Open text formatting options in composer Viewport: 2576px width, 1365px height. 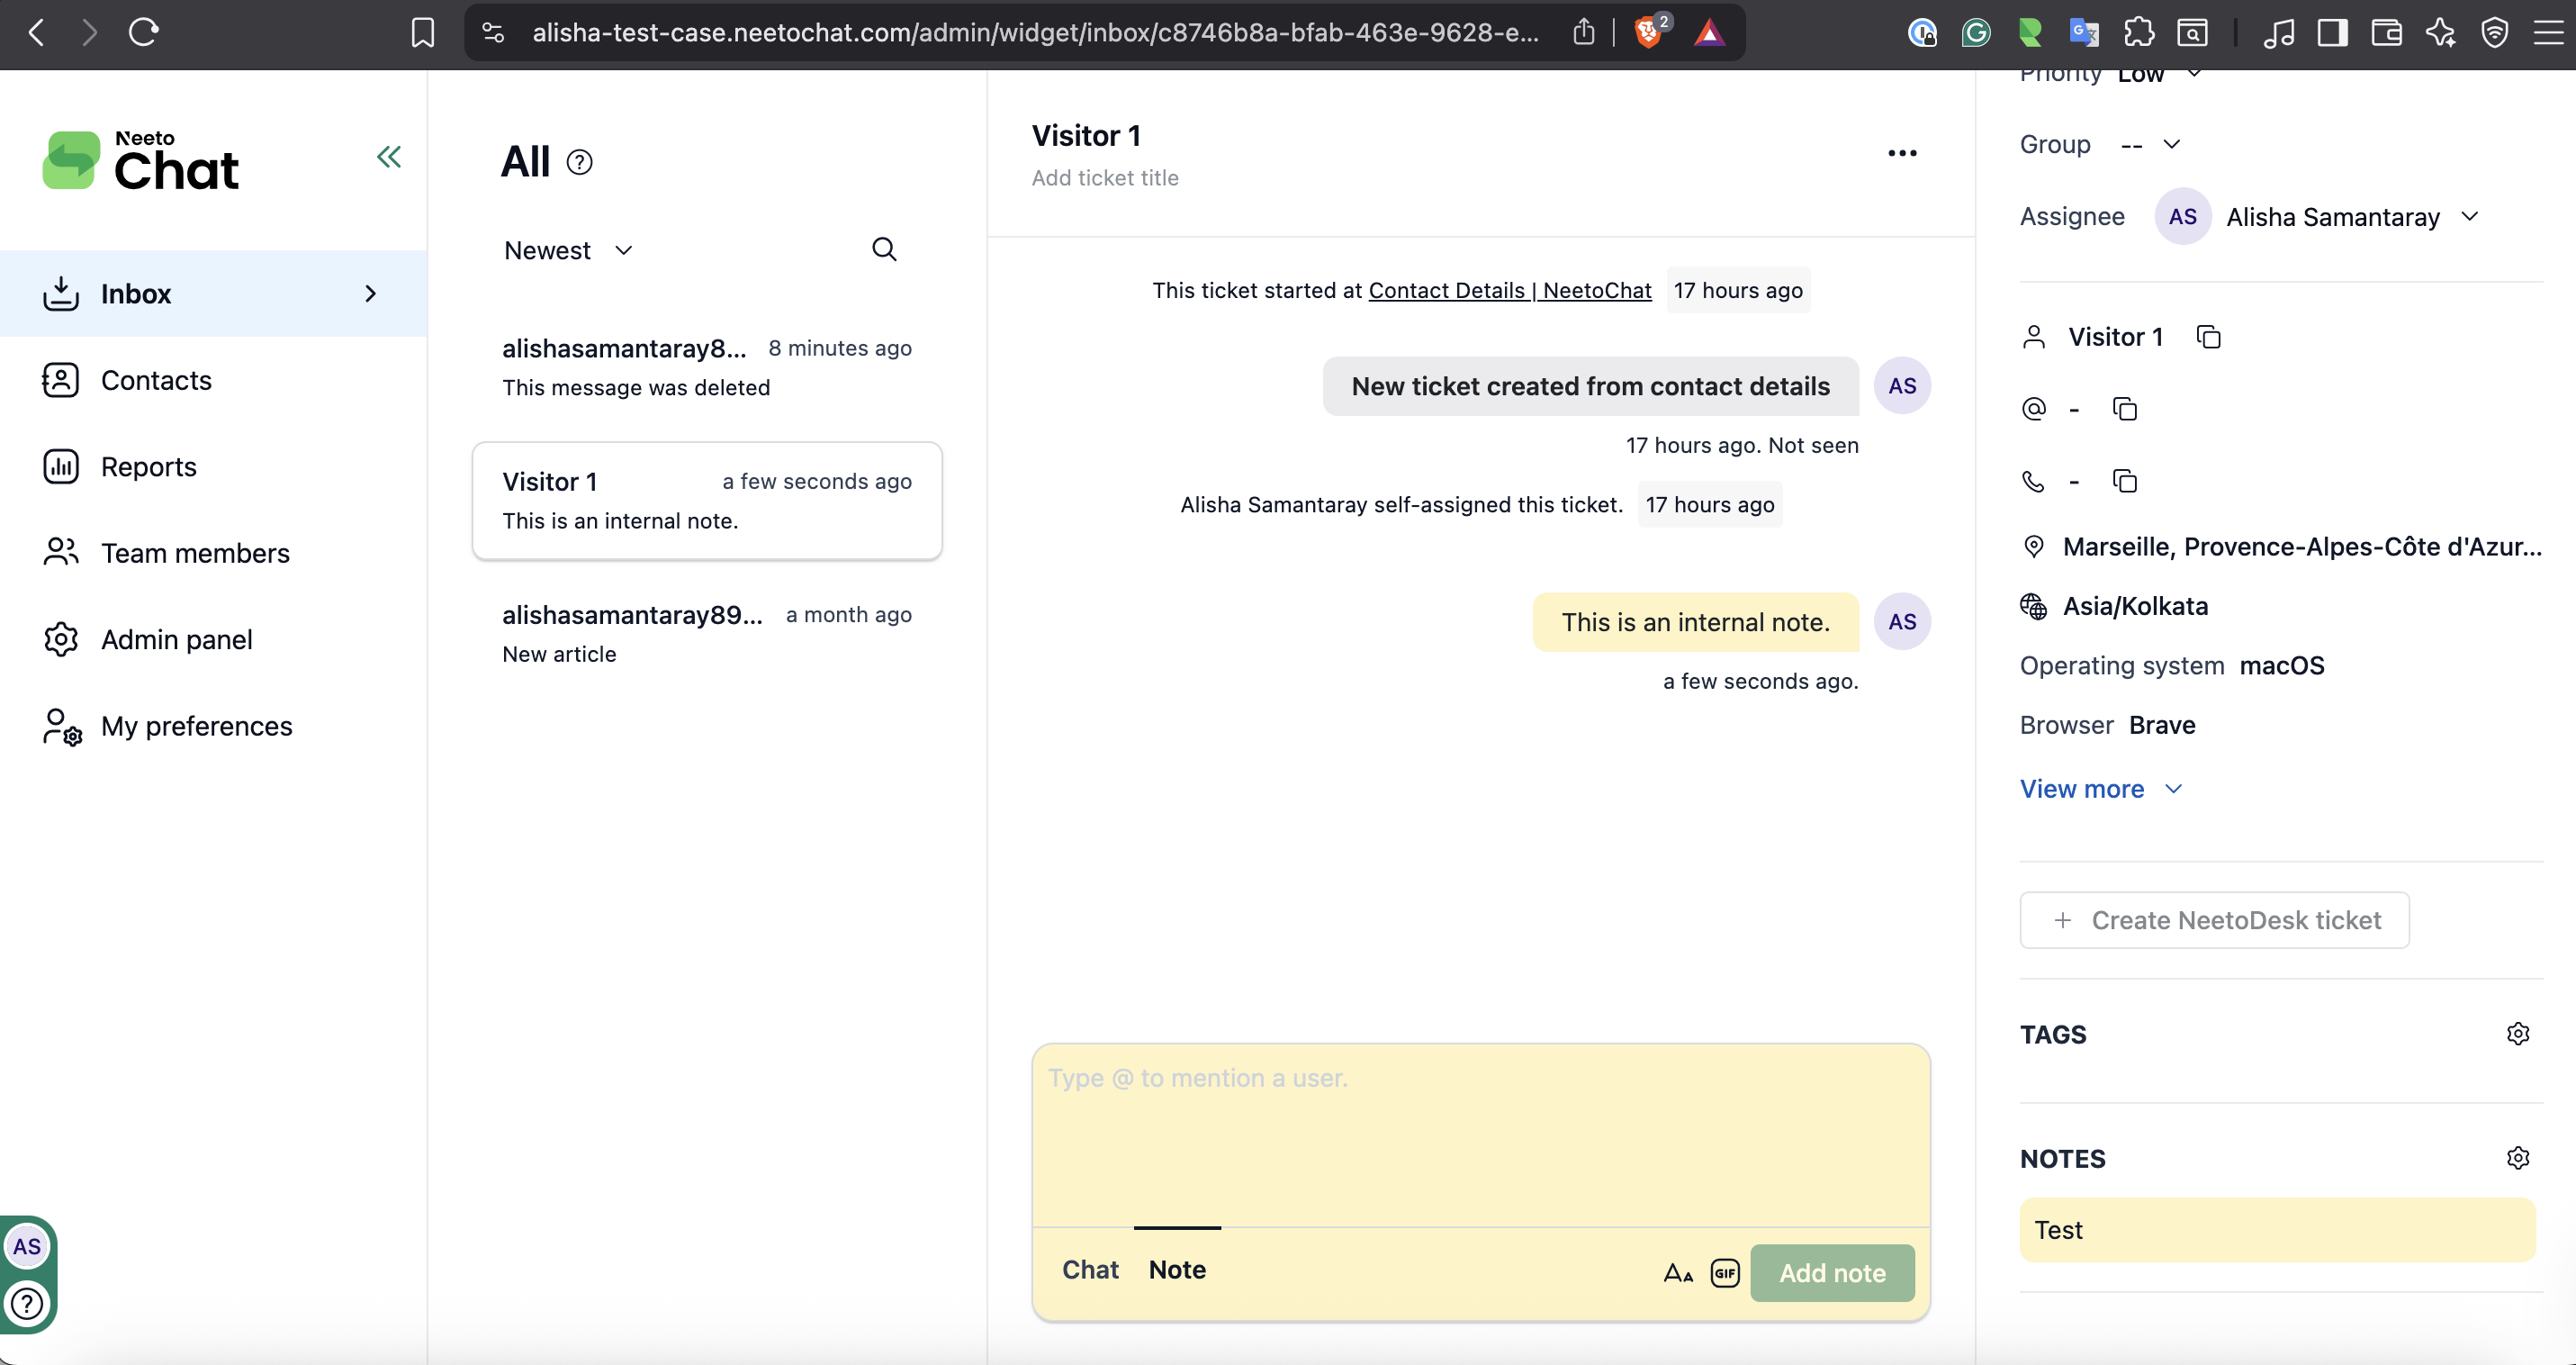click(1677, 1272)
